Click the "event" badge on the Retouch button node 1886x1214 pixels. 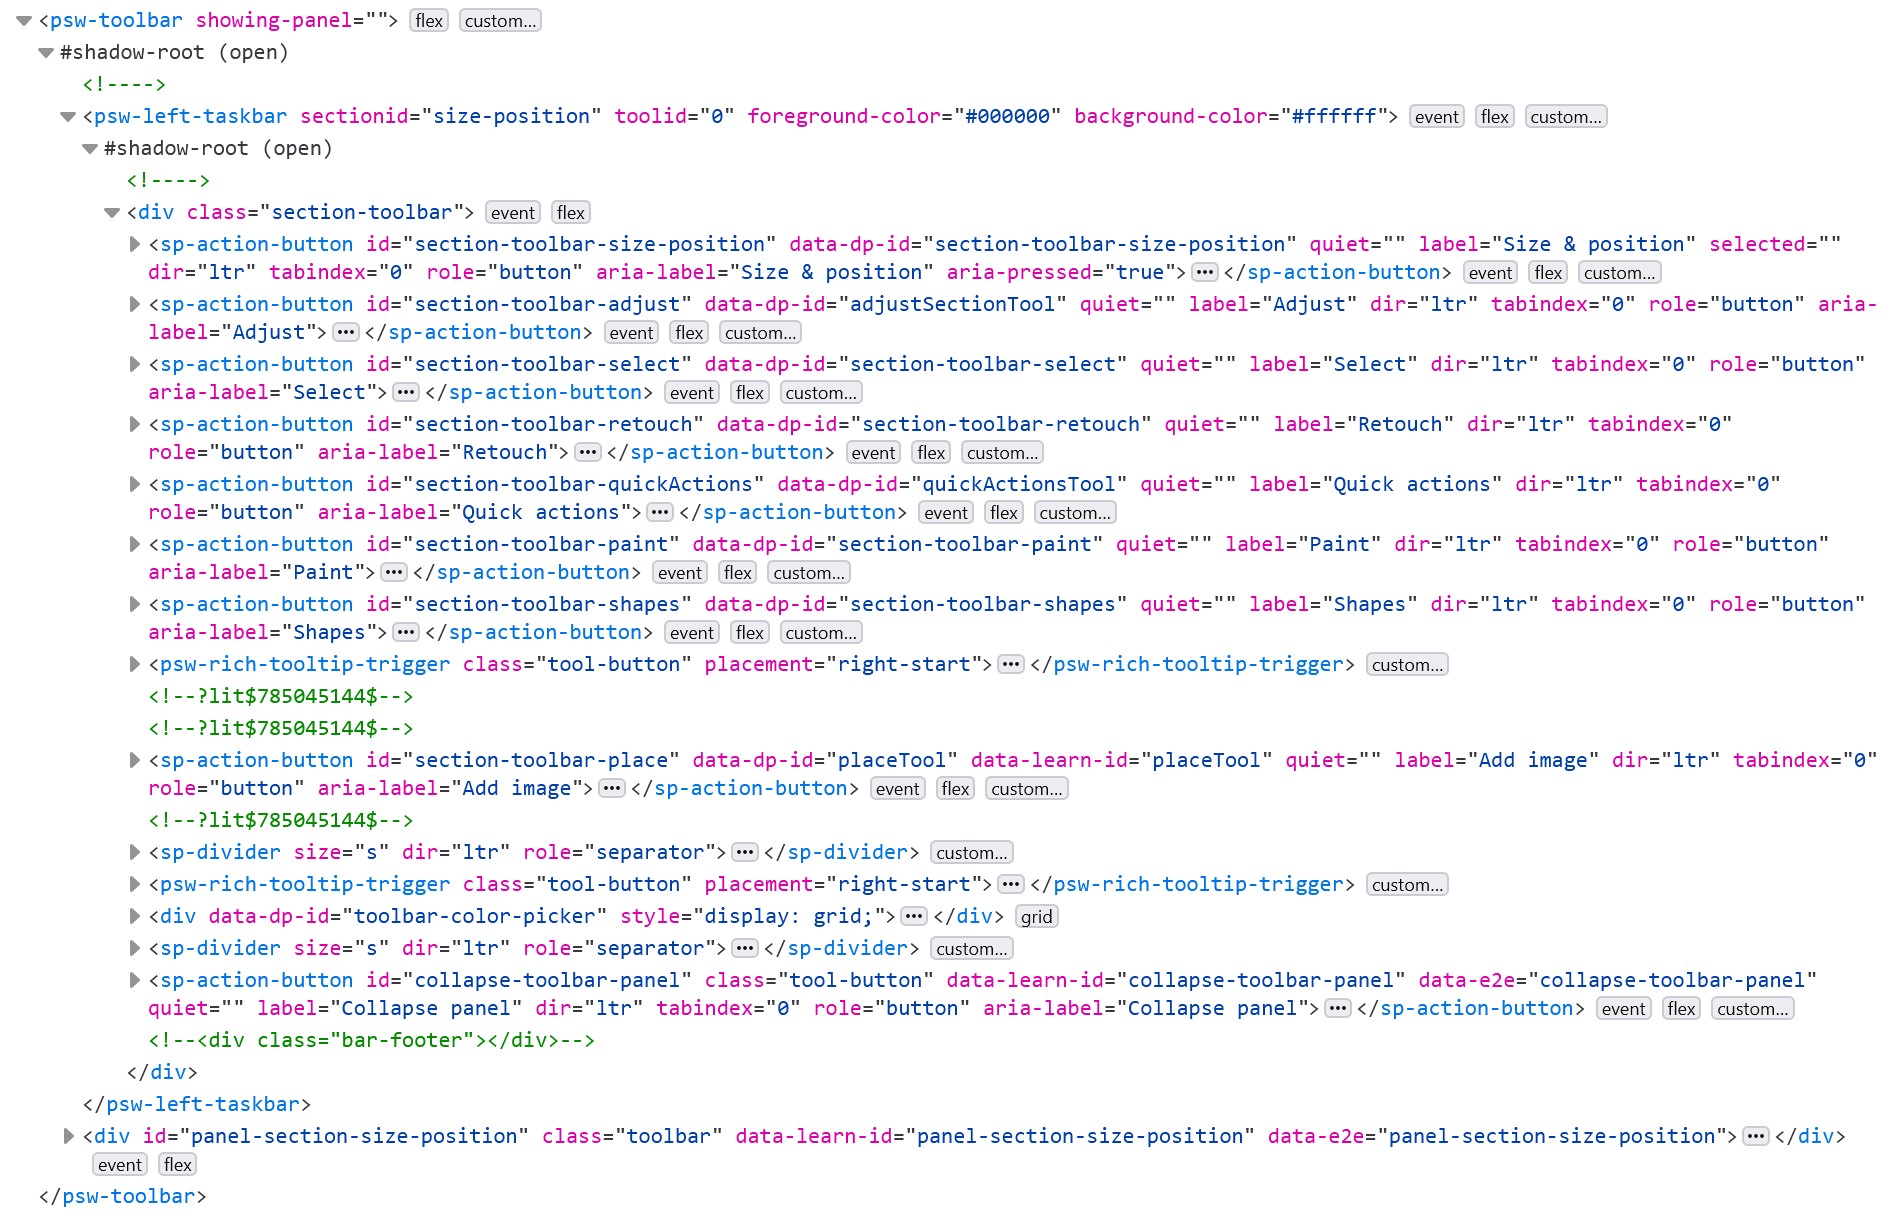click(874, 452)
